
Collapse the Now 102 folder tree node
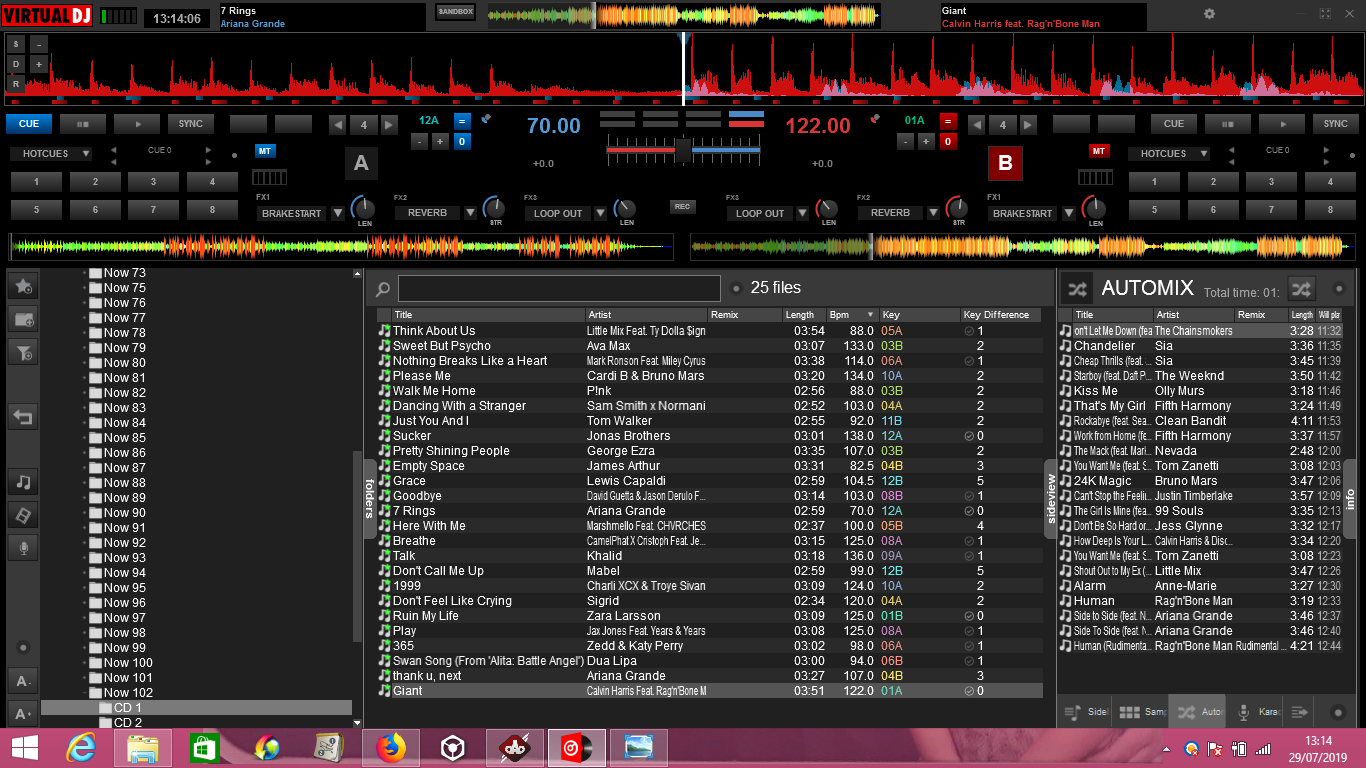click(85, 692)
